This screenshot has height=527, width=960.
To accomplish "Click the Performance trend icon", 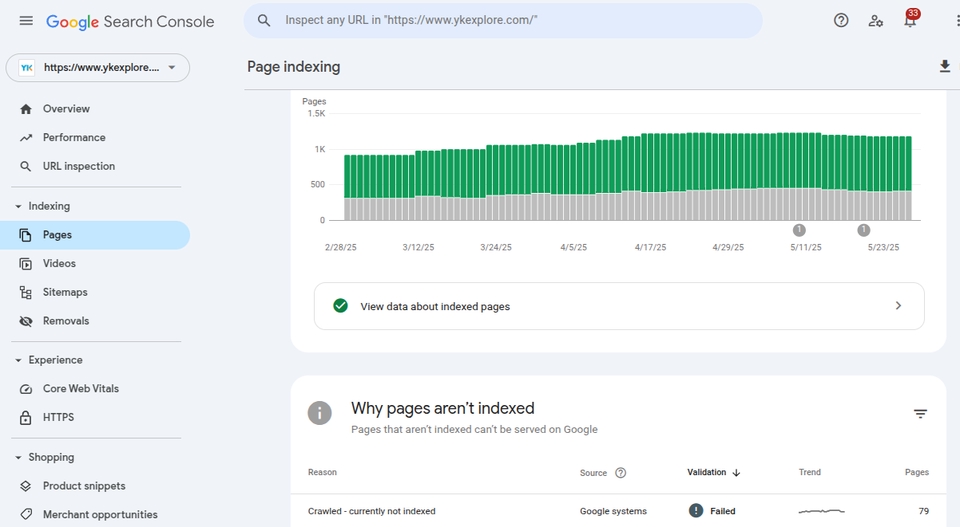I will 26,138.
